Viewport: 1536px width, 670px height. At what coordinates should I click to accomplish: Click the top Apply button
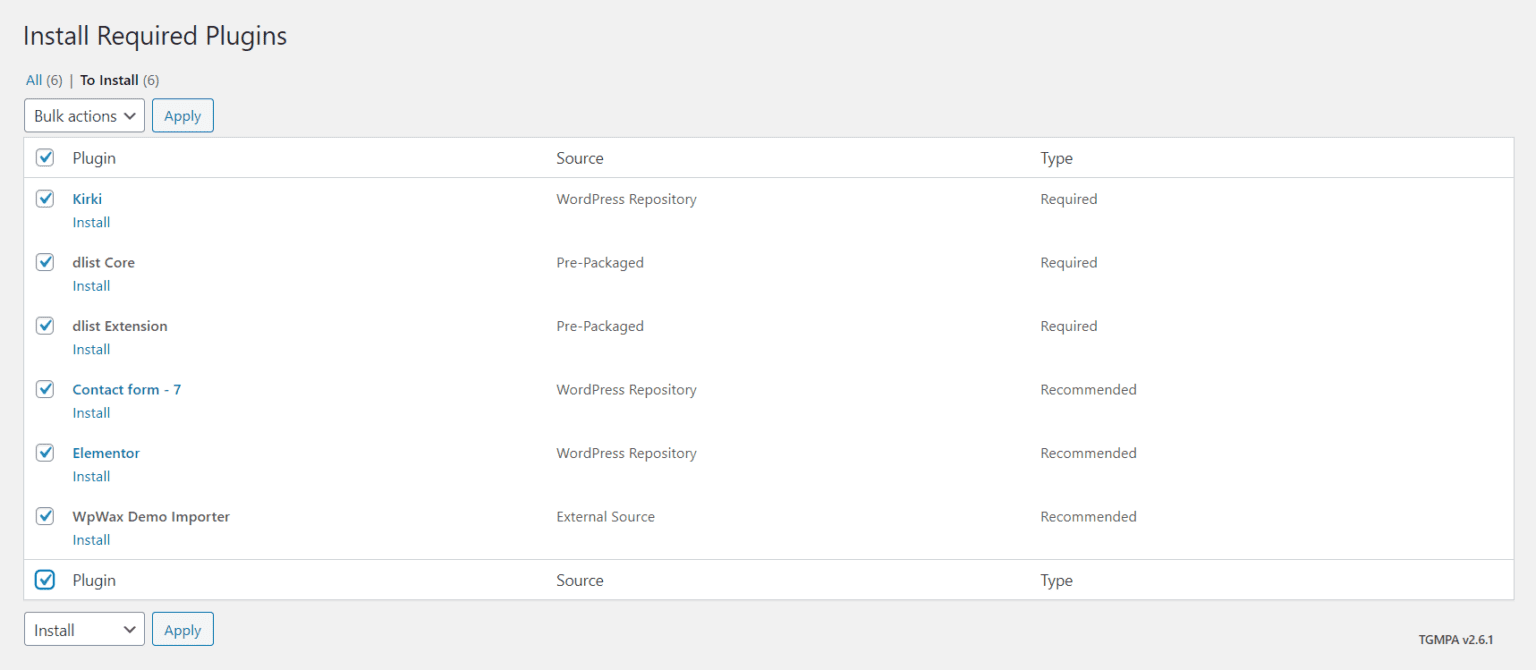click(x=182, y=115)
